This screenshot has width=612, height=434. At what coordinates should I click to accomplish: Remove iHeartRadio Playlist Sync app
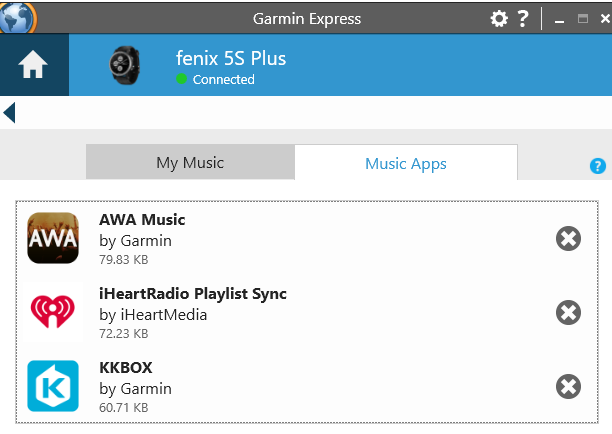(x=568, y=313)
